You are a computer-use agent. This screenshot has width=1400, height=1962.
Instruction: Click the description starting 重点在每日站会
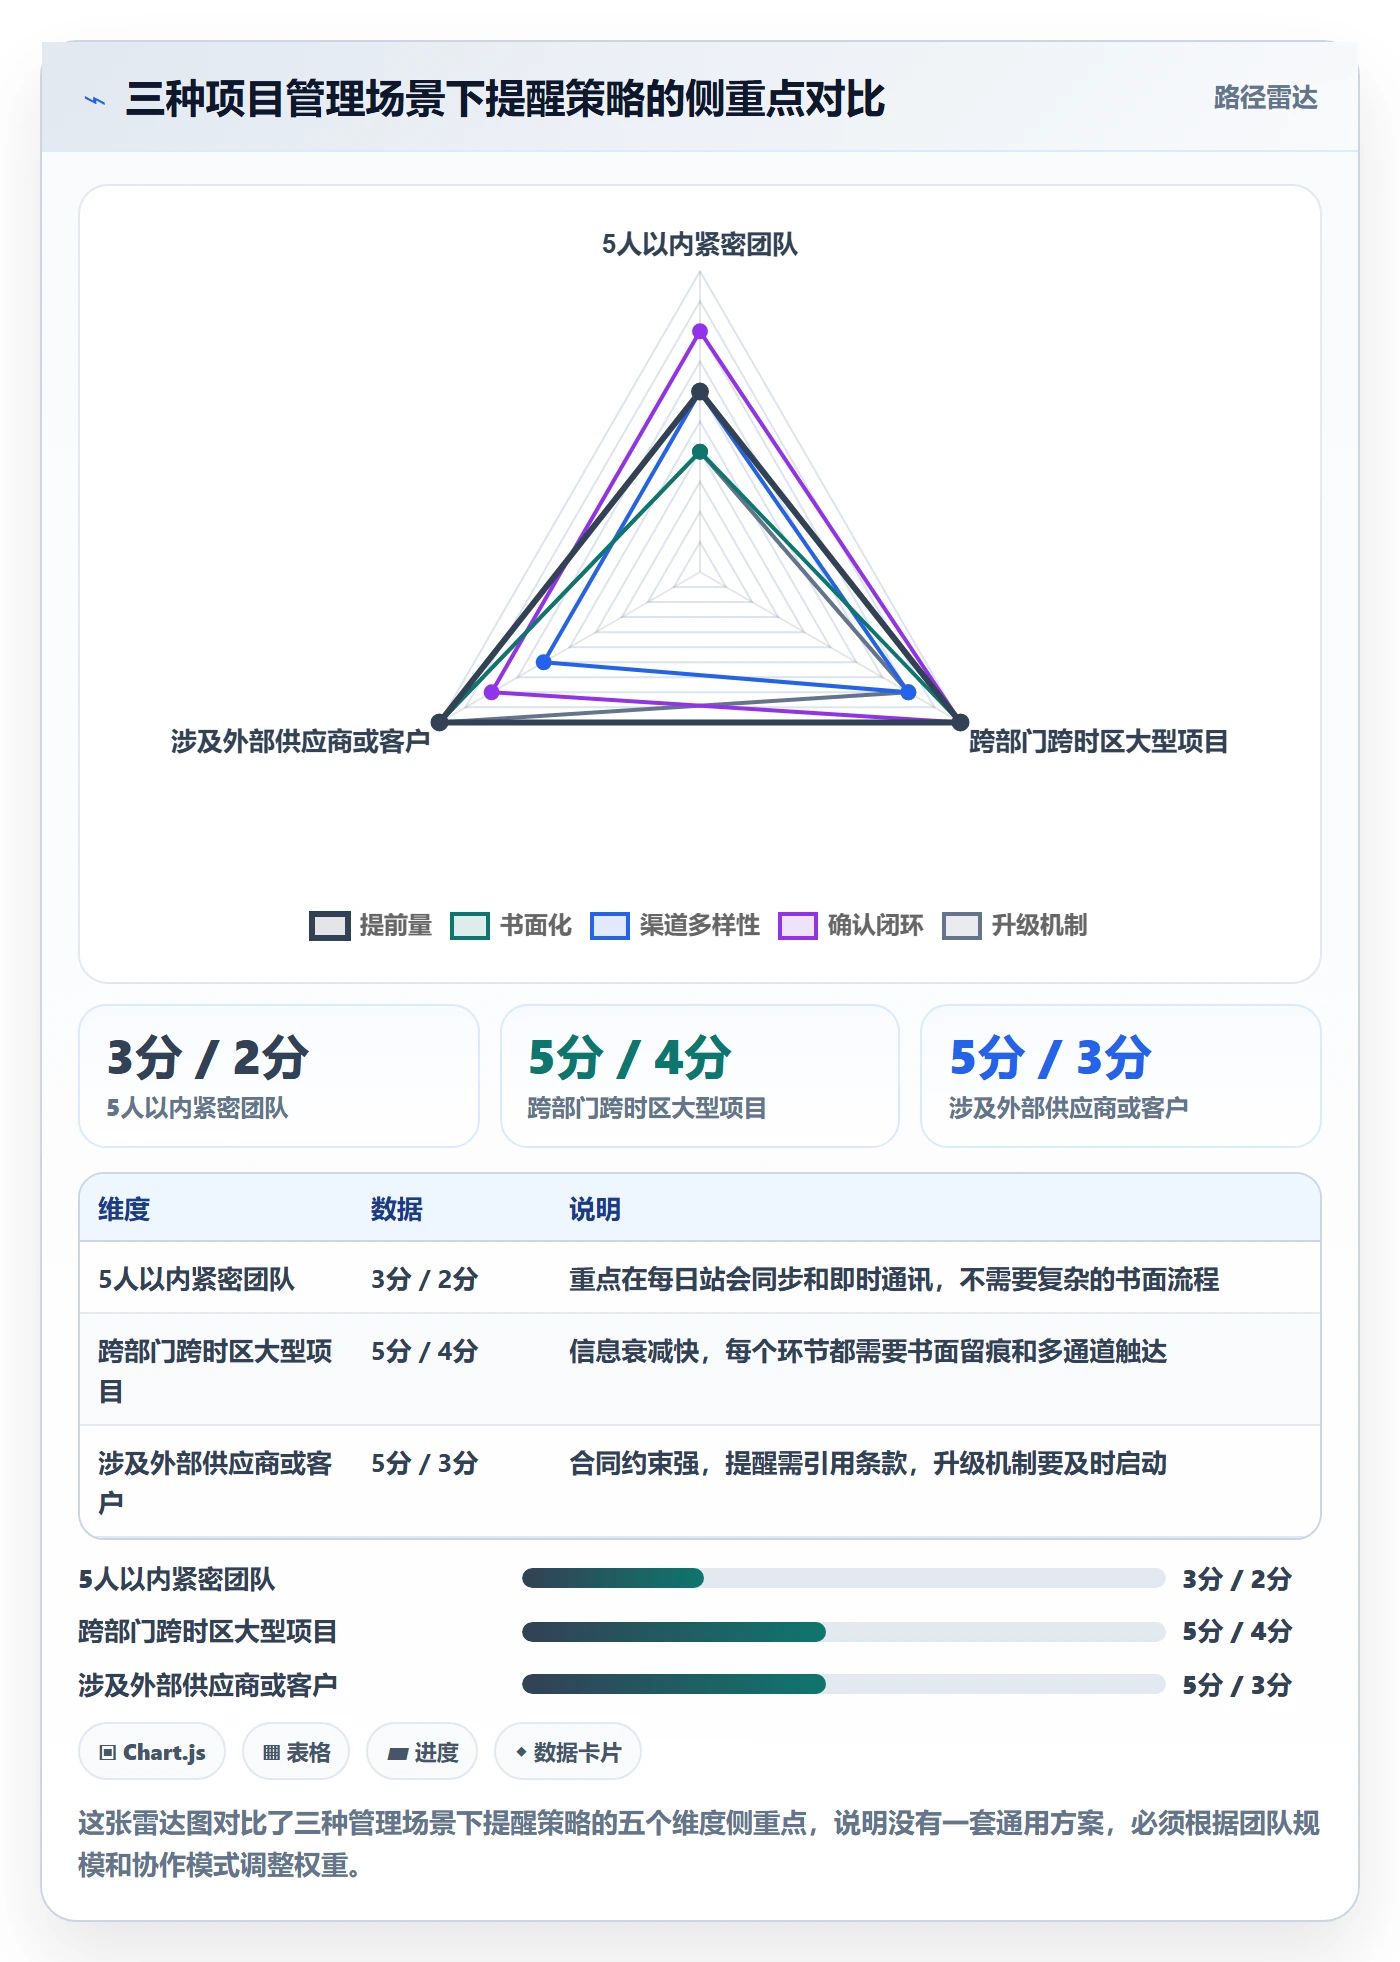coord(894,1279)
